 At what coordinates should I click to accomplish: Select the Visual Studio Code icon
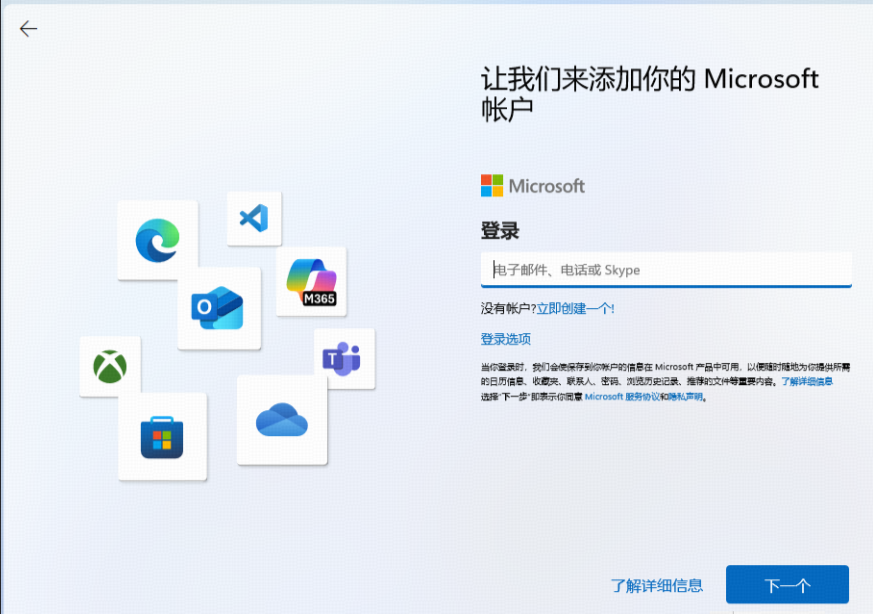[x=254, y=218]
